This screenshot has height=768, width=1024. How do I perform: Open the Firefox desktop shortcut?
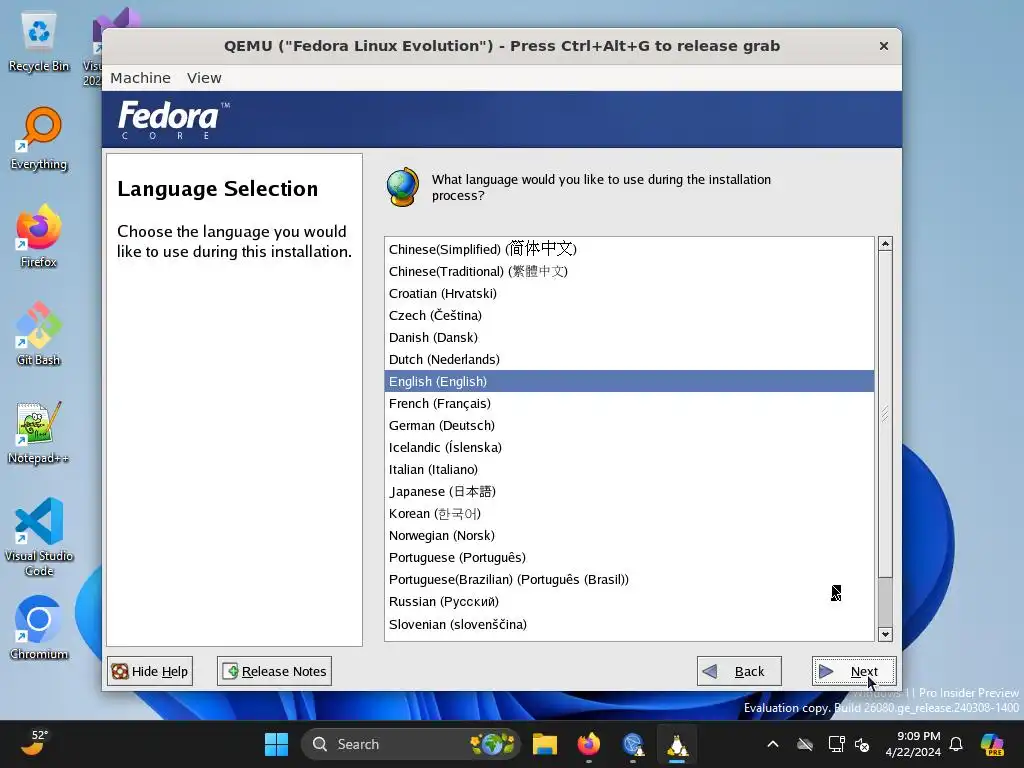[39, 236]
